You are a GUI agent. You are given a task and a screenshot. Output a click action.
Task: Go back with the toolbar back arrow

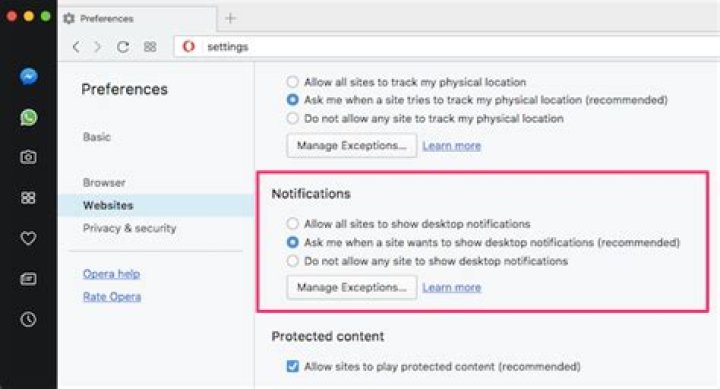(x=76, y=47)
